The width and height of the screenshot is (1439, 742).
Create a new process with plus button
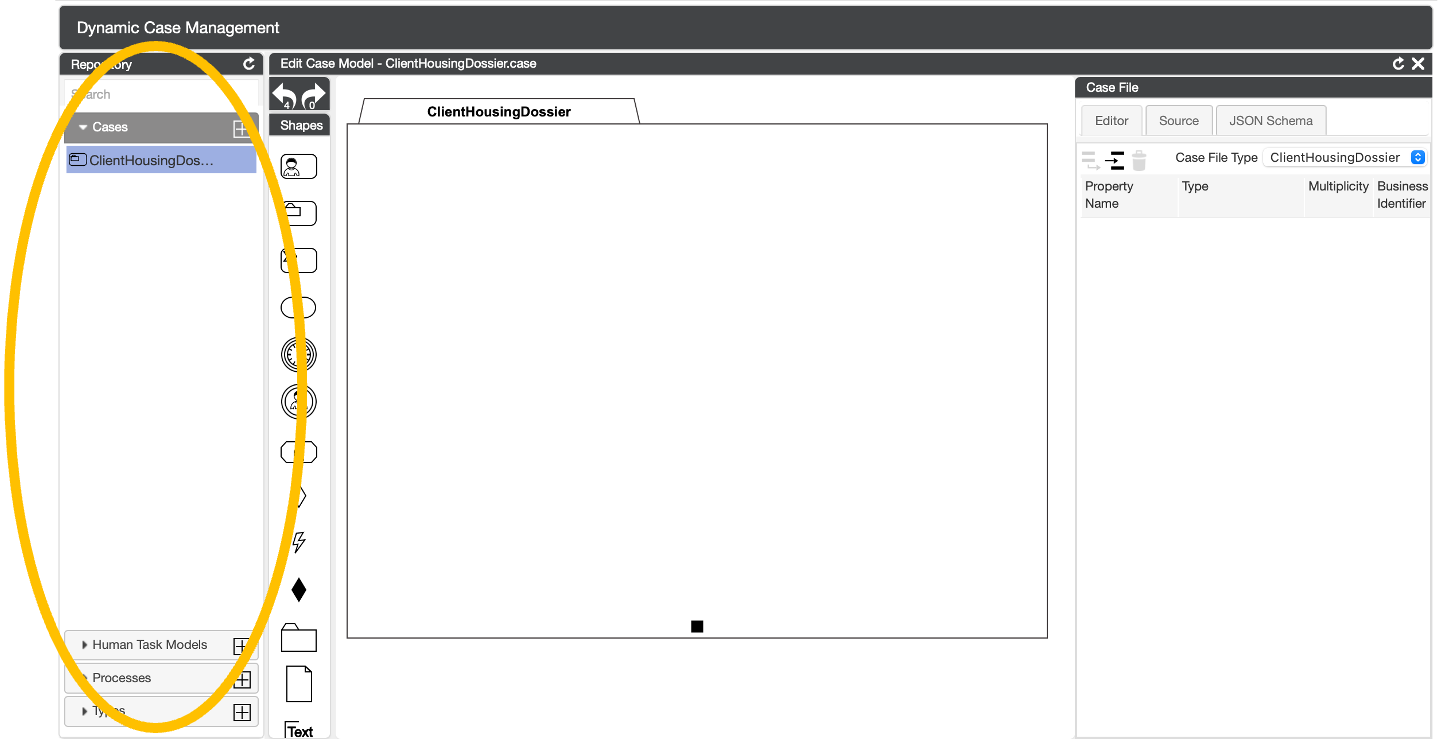(241, 680)
